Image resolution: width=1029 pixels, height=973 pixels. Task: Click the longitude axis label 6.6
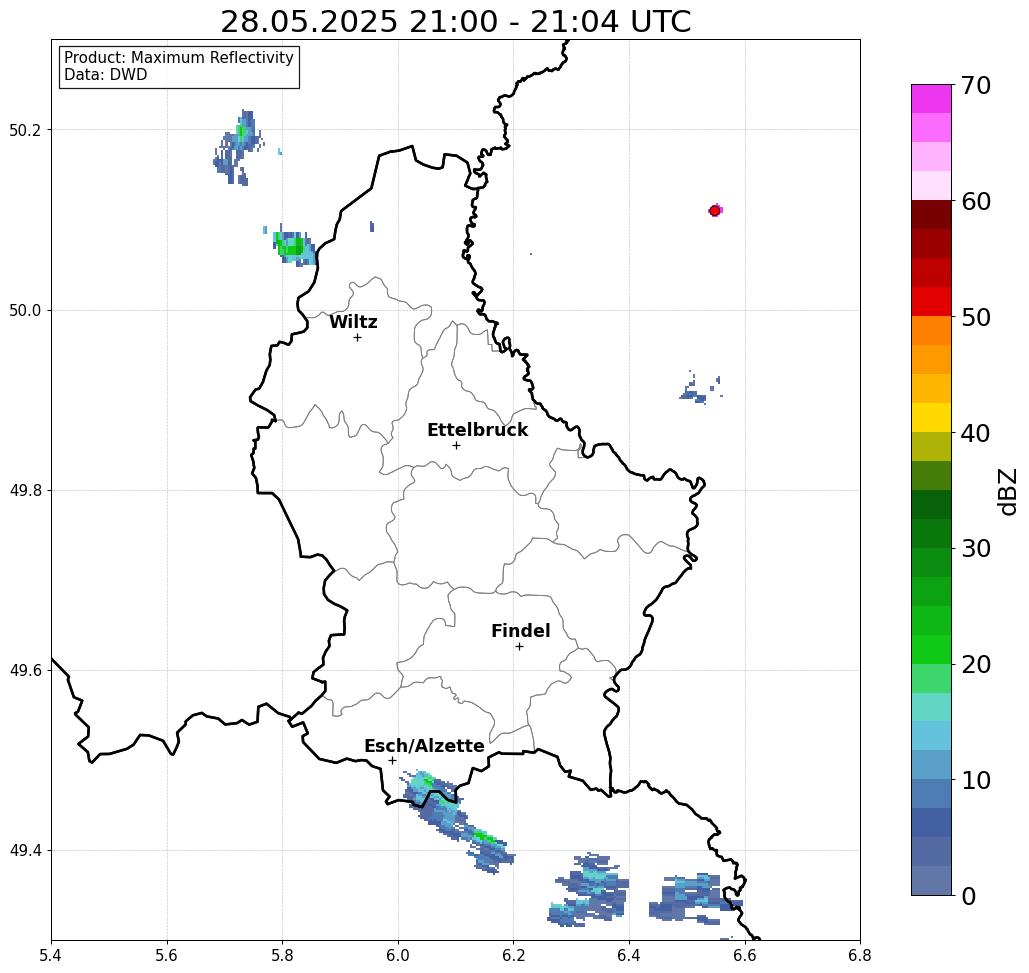point(745,955)
